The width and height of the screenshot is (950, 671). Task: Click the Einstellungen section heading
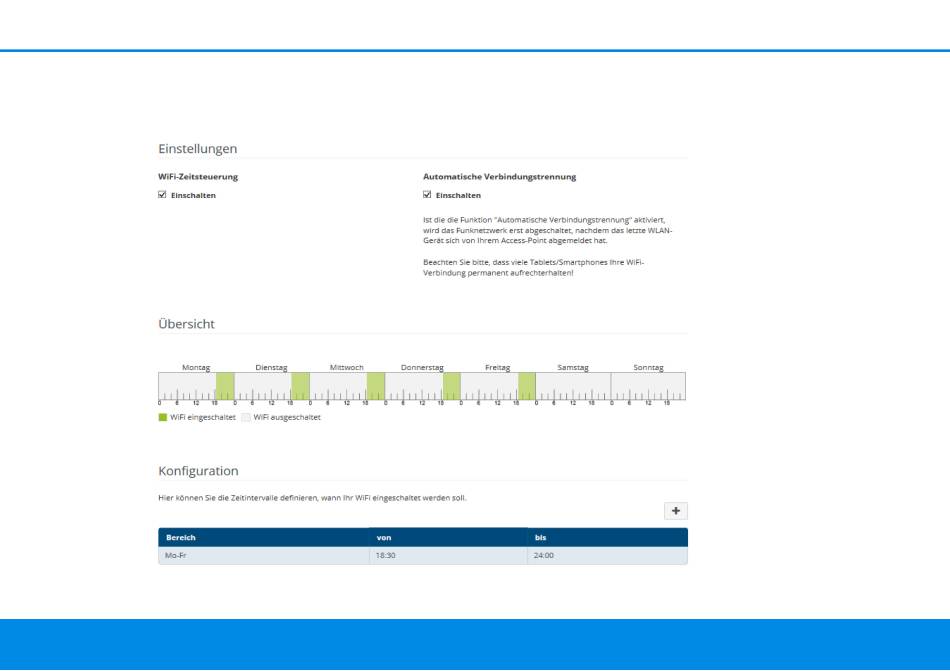198,148
